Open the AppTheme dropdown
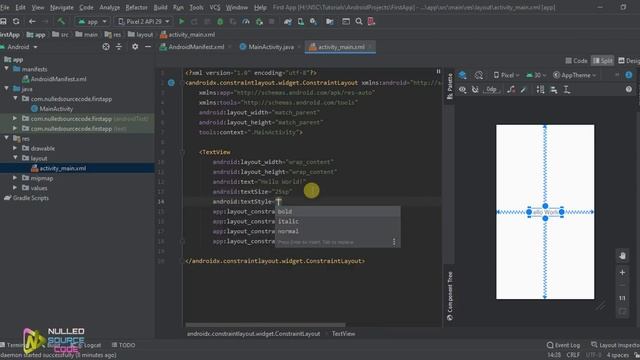This screenshot has height=360, width=640. (574, 75)
